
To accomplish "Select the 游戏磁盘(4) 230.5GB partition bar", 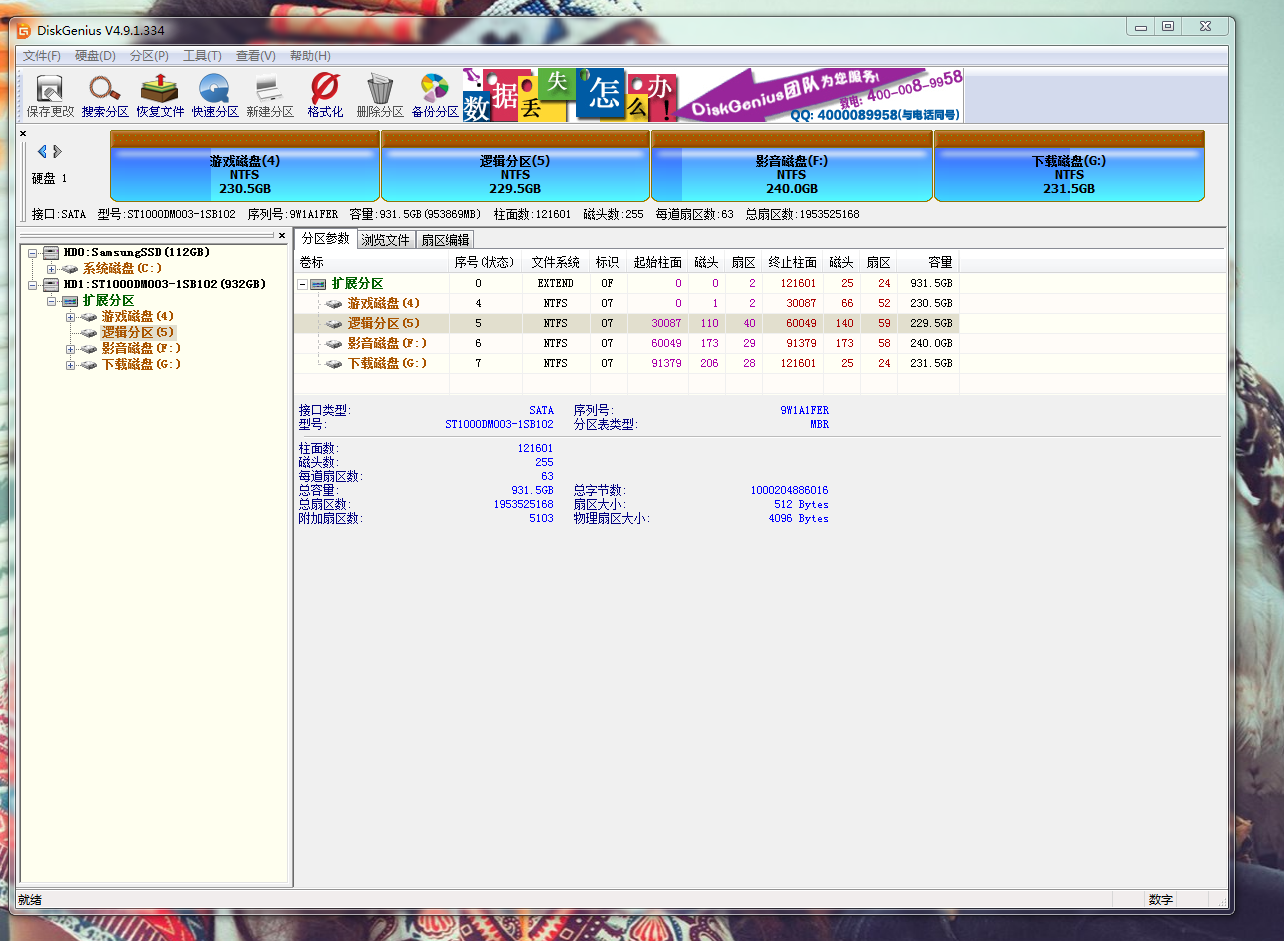I will click(x=244, y=166).
